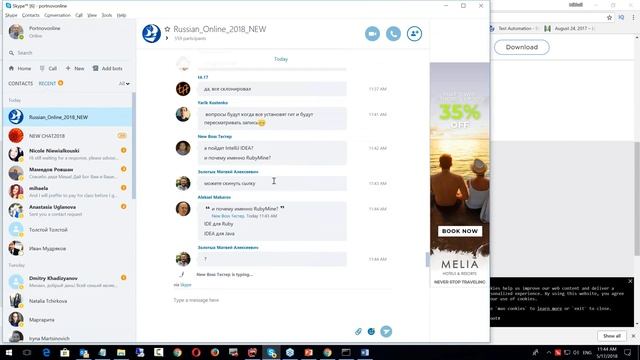Open Firefox from the taskbar

tap(215, 352)
